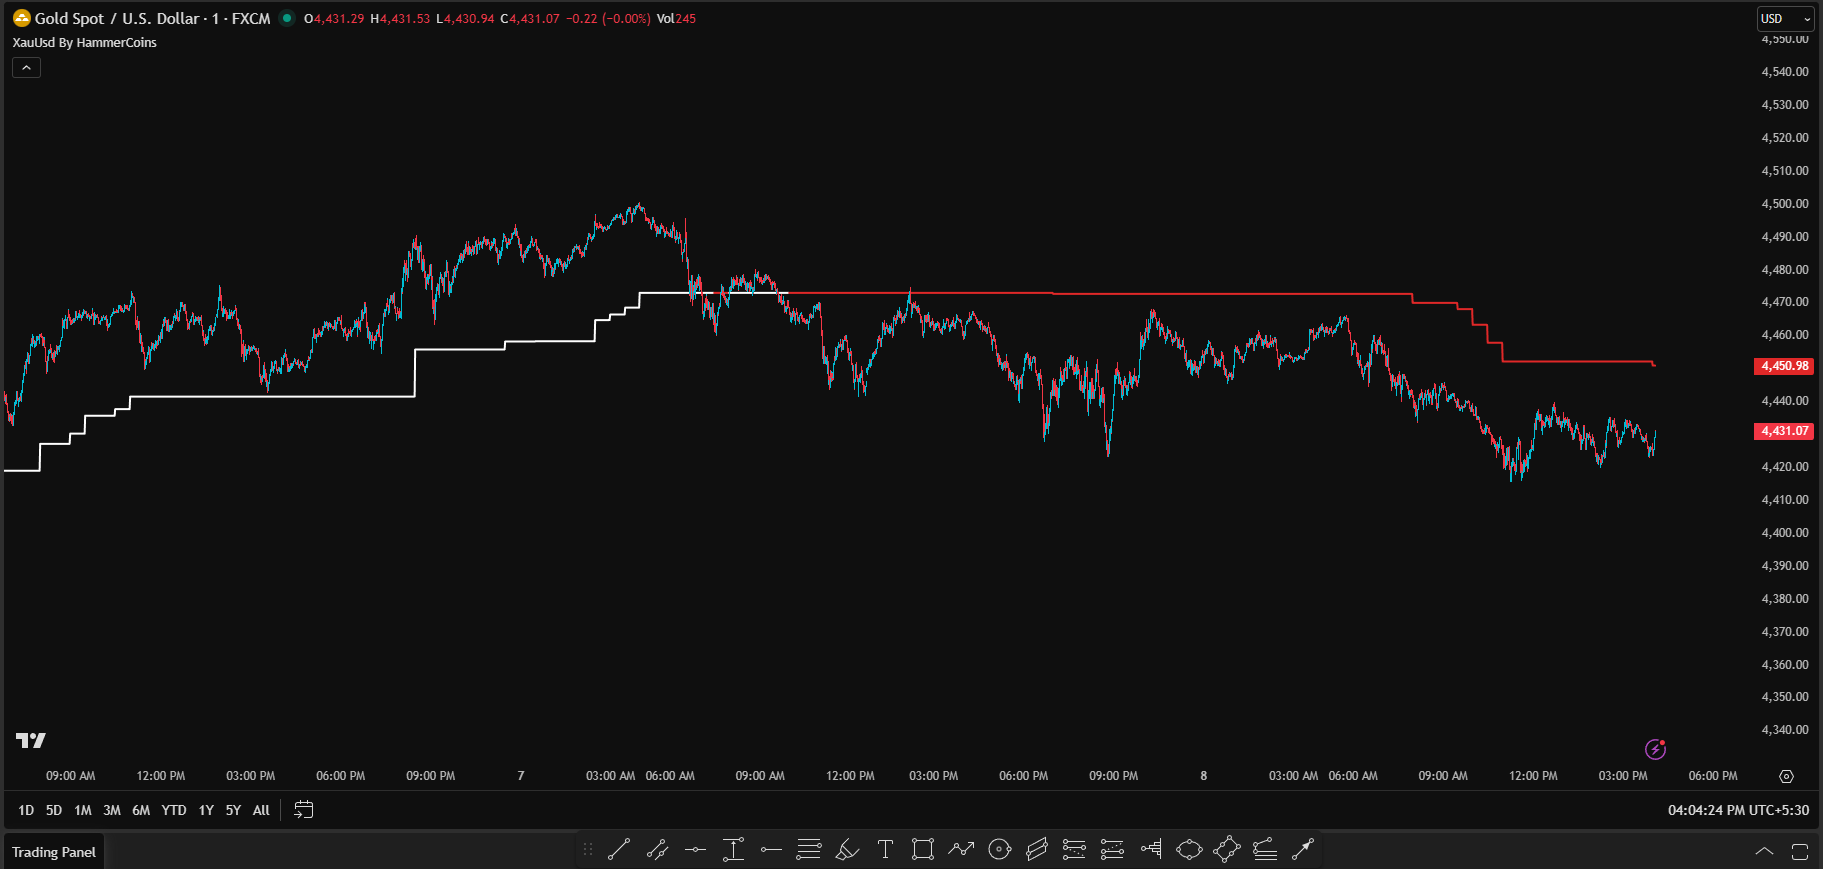The image size is (1823, 869).
Task: Select the Fib Retracement tool
Action: [809, 850]
